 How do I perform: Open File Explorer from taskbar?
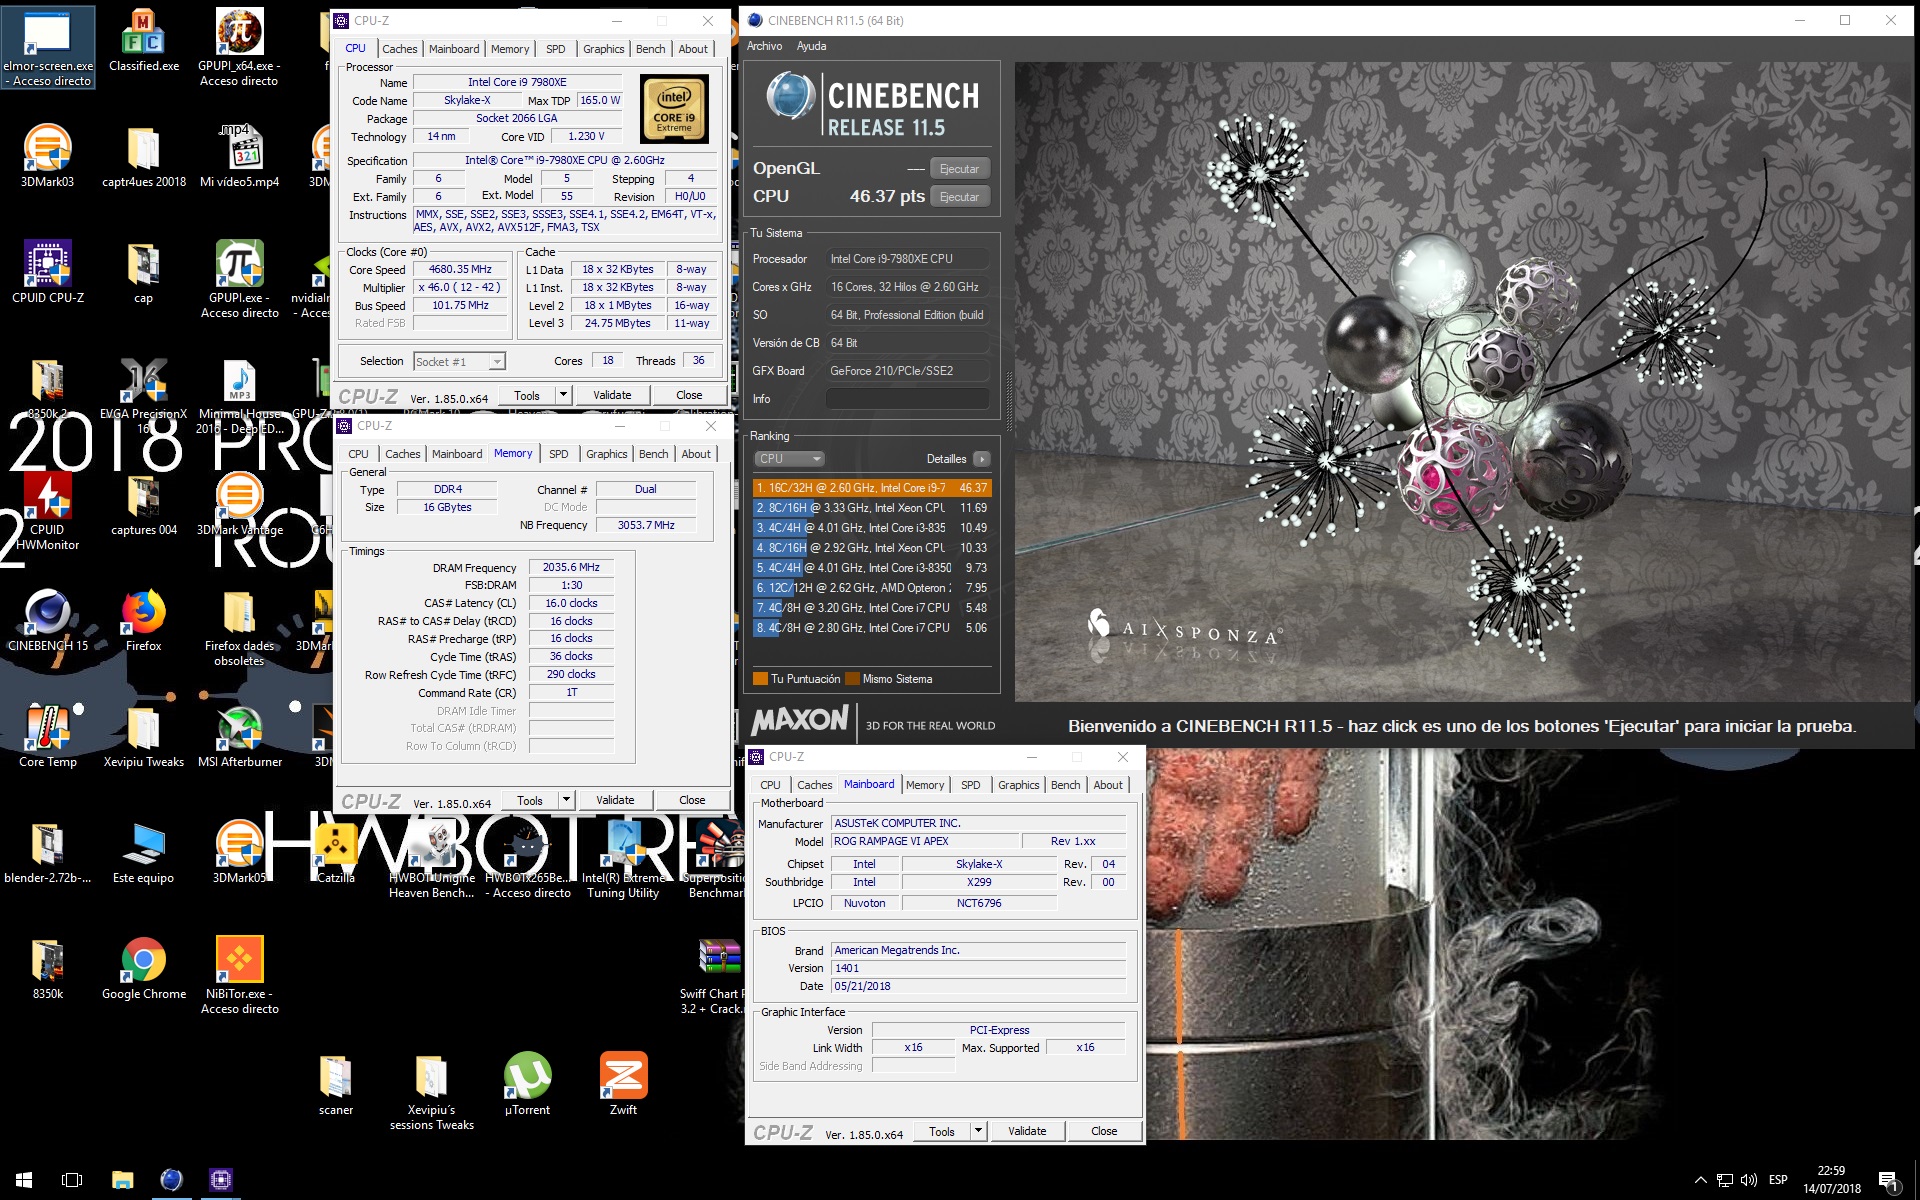[x=122, y=1180]
